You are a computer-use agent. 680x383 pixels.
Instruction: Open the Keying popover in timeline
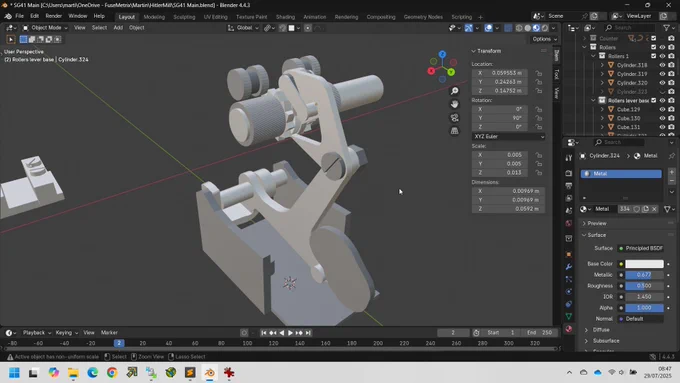[x=66, y=333]
